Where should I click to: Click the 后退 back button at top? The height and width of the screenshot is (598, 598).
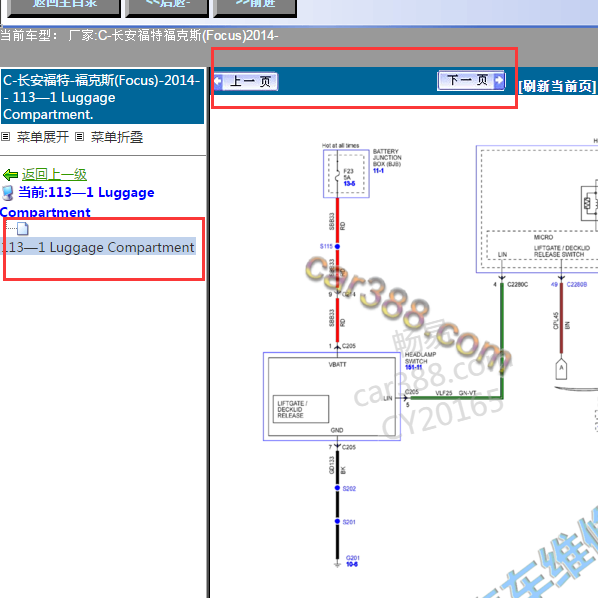[x=167, y=8]
